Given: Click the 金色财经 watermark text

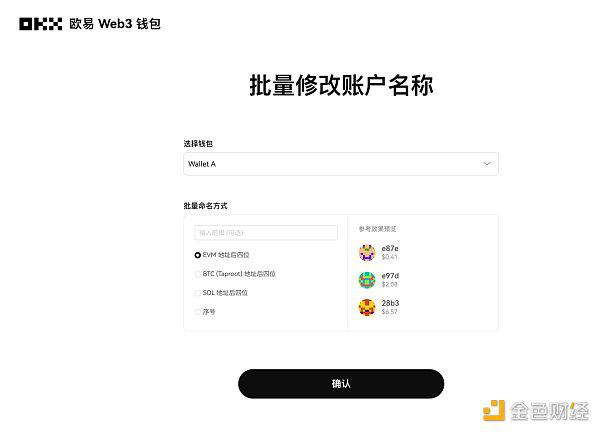Looking at the screenshot, I should pos(549,411).
